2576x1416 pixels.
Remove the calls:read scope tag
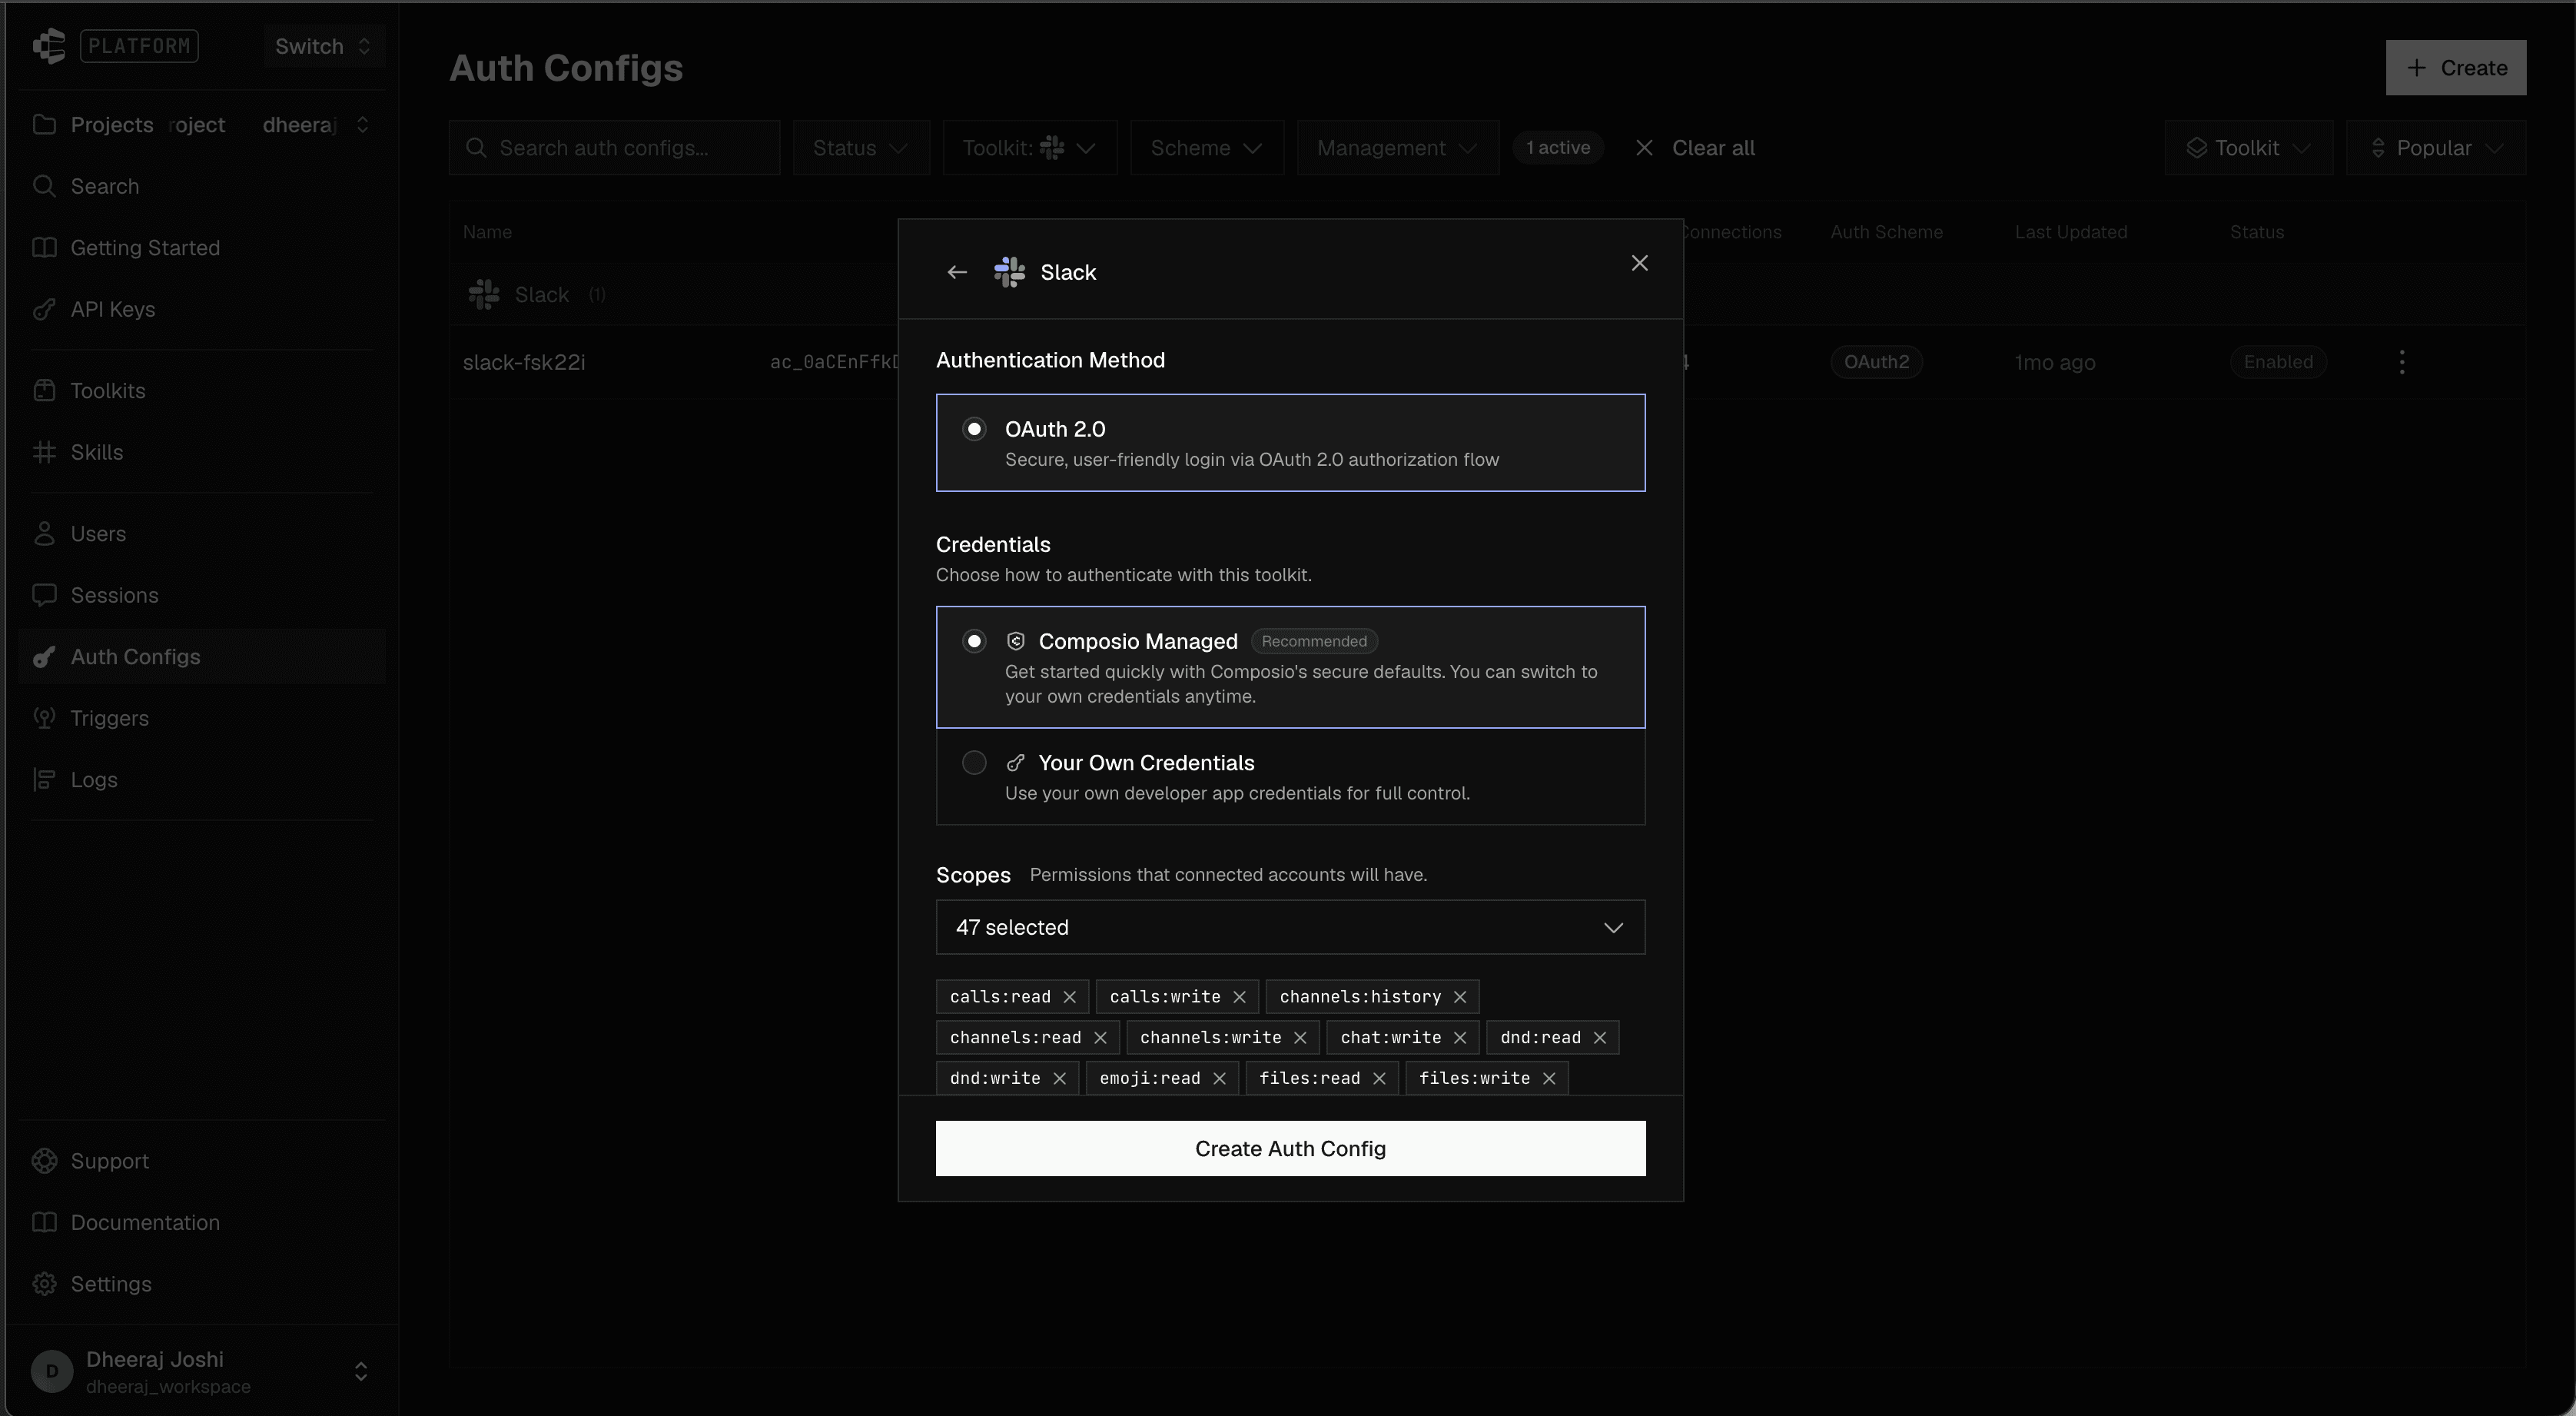pos(1069,997)
